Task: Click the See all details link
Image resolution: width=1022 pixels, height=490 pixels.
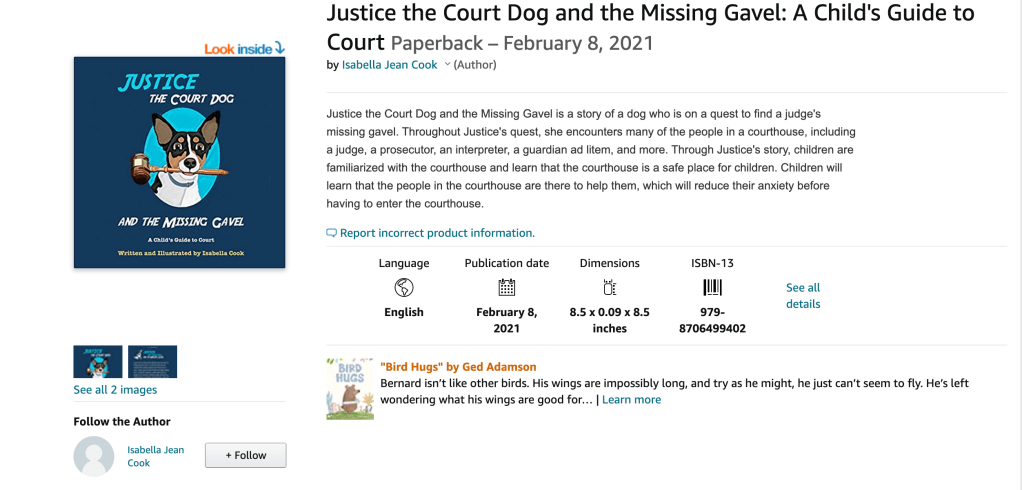Action: [803, 296]
